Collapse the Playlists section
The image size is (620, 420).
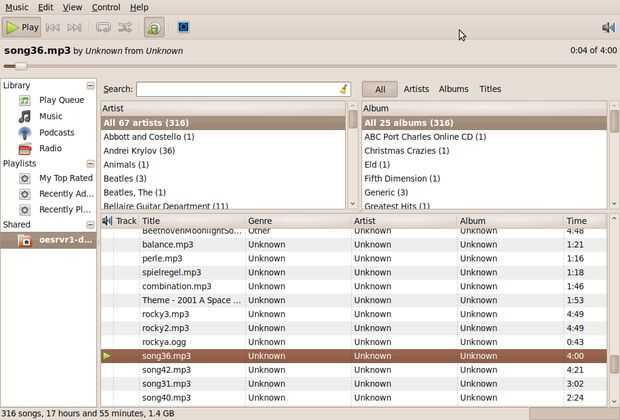[91, 164]
